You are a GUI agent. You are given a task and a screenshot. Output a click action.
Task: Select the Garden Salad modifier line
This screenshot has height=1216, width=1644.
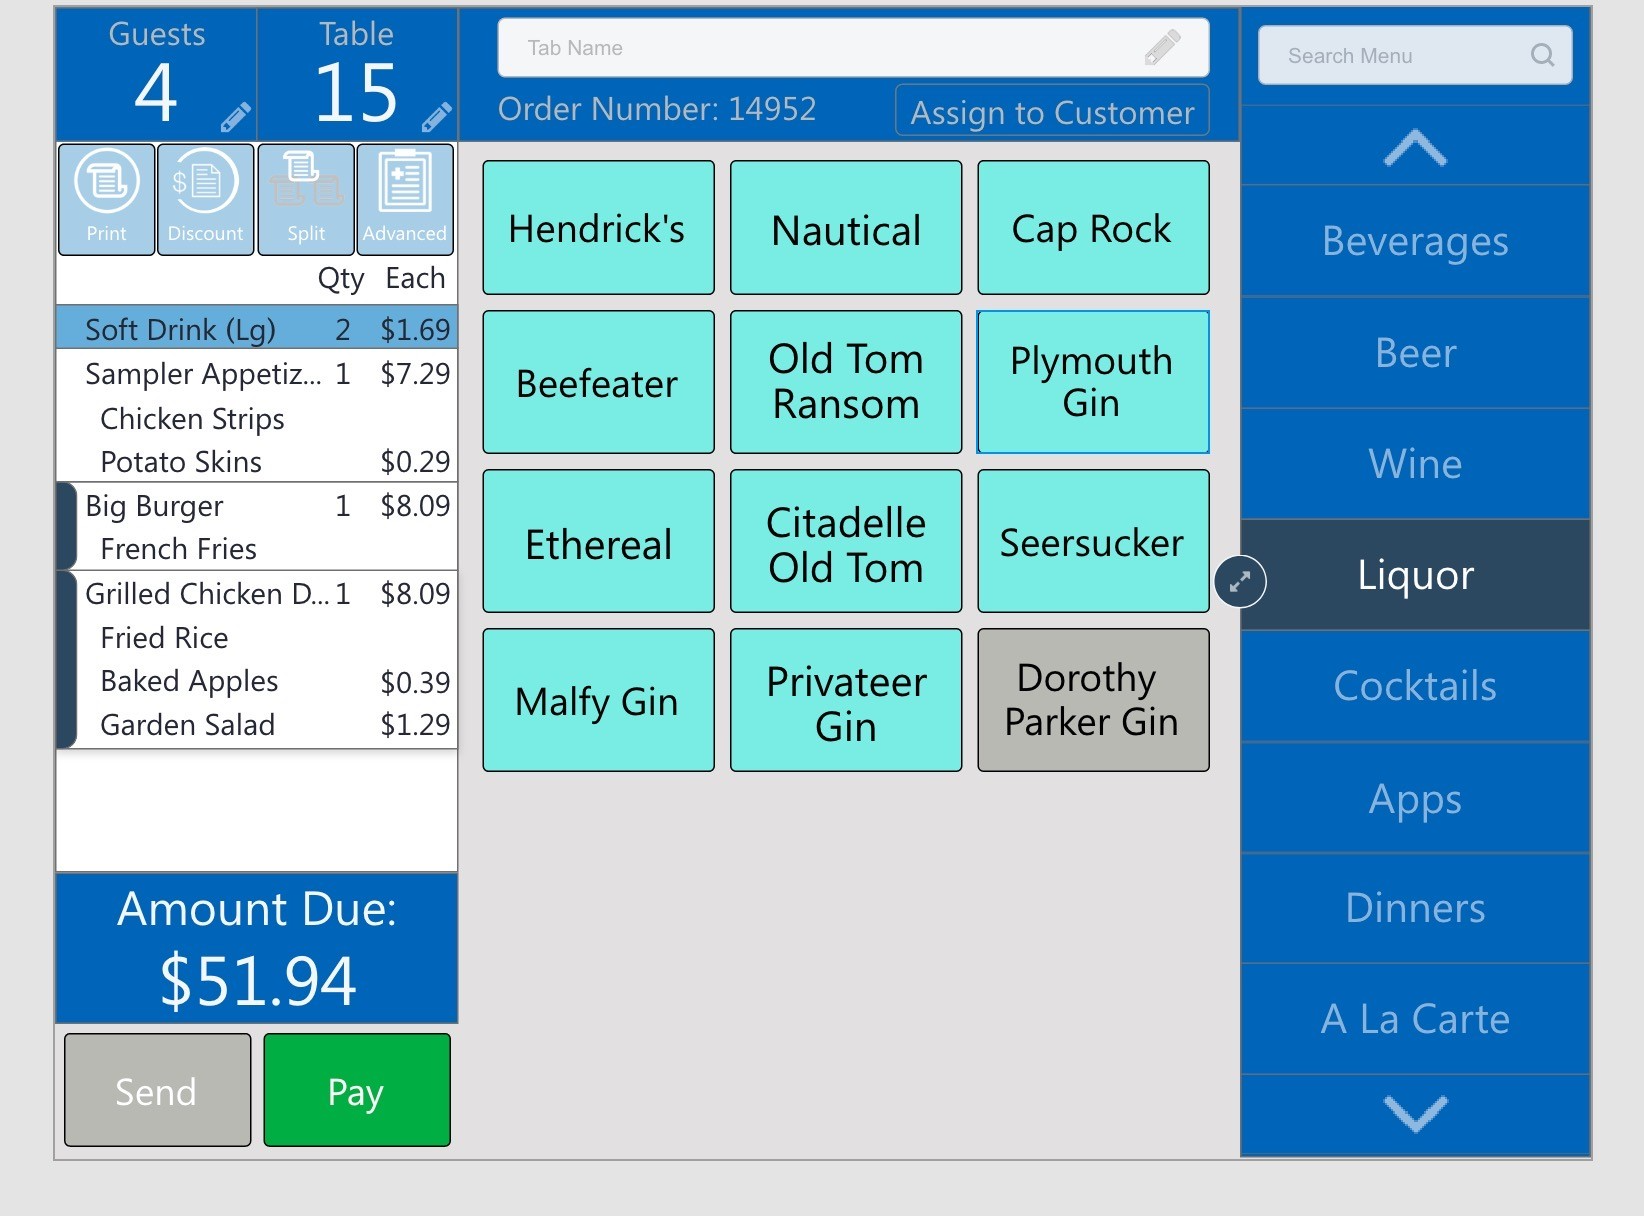click(x=257, y=724)
